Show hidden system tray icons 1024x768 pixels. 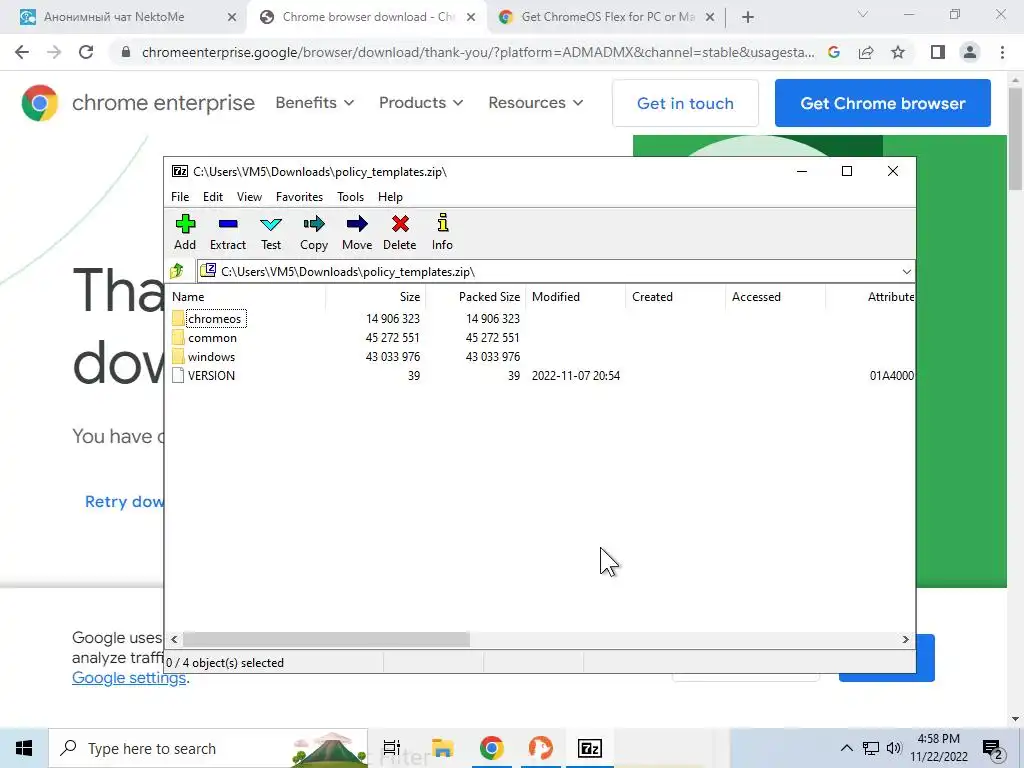(846, 748)
